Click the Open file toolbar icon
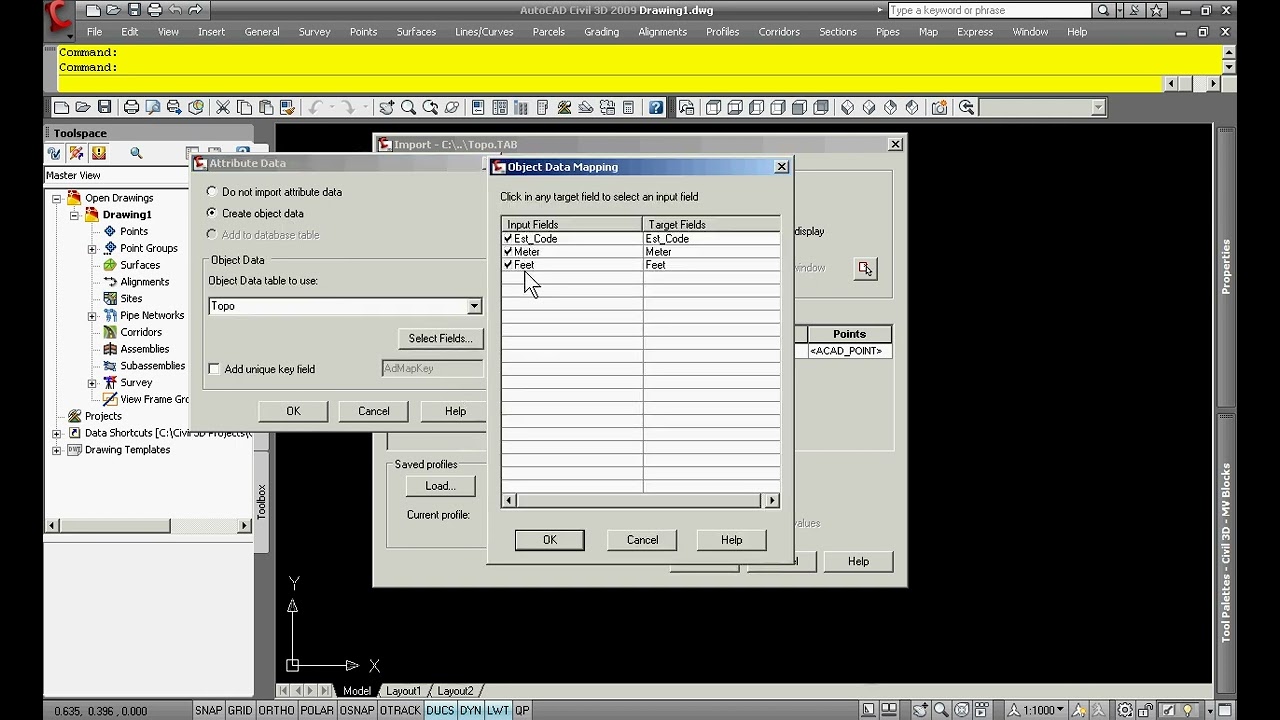 pyautogui.click(x=83, y=107)
